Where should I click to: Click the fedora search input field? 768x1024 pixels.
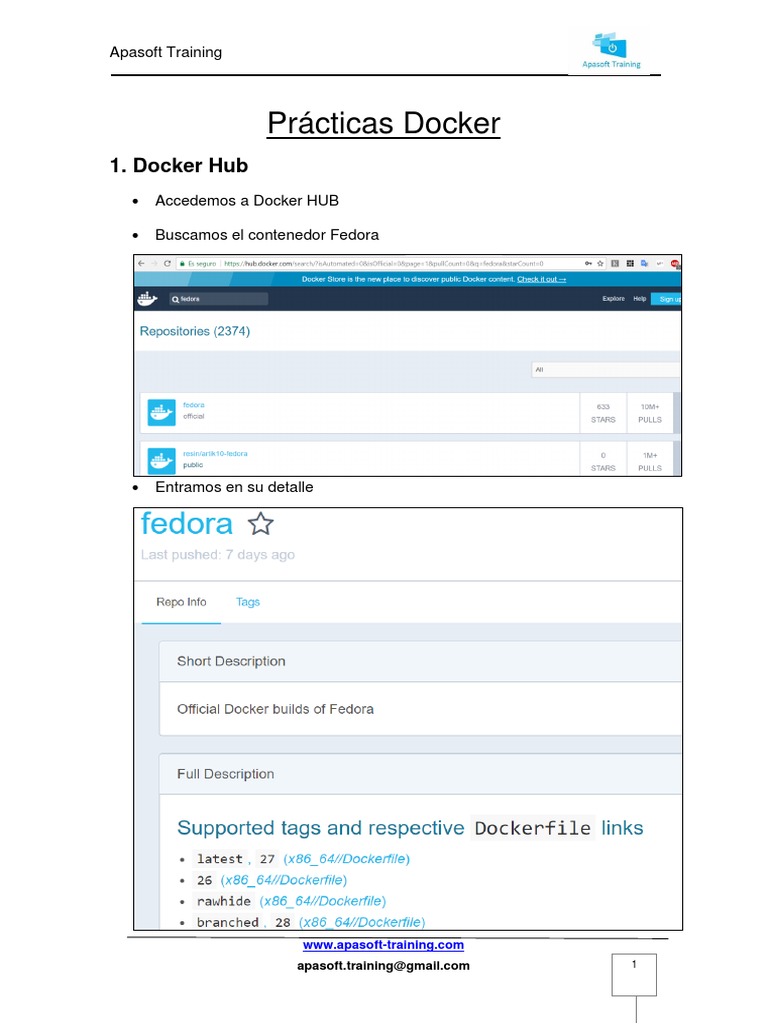pos(218,299)
